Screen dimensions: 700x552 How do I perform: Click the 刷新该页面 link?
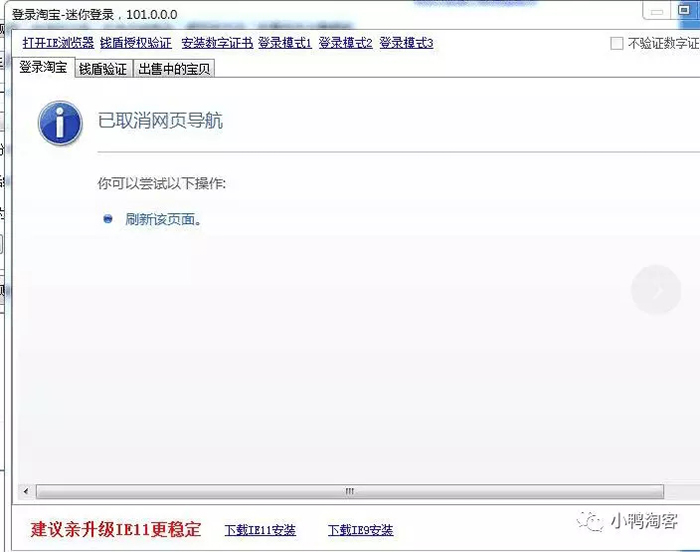coord(163,219)
